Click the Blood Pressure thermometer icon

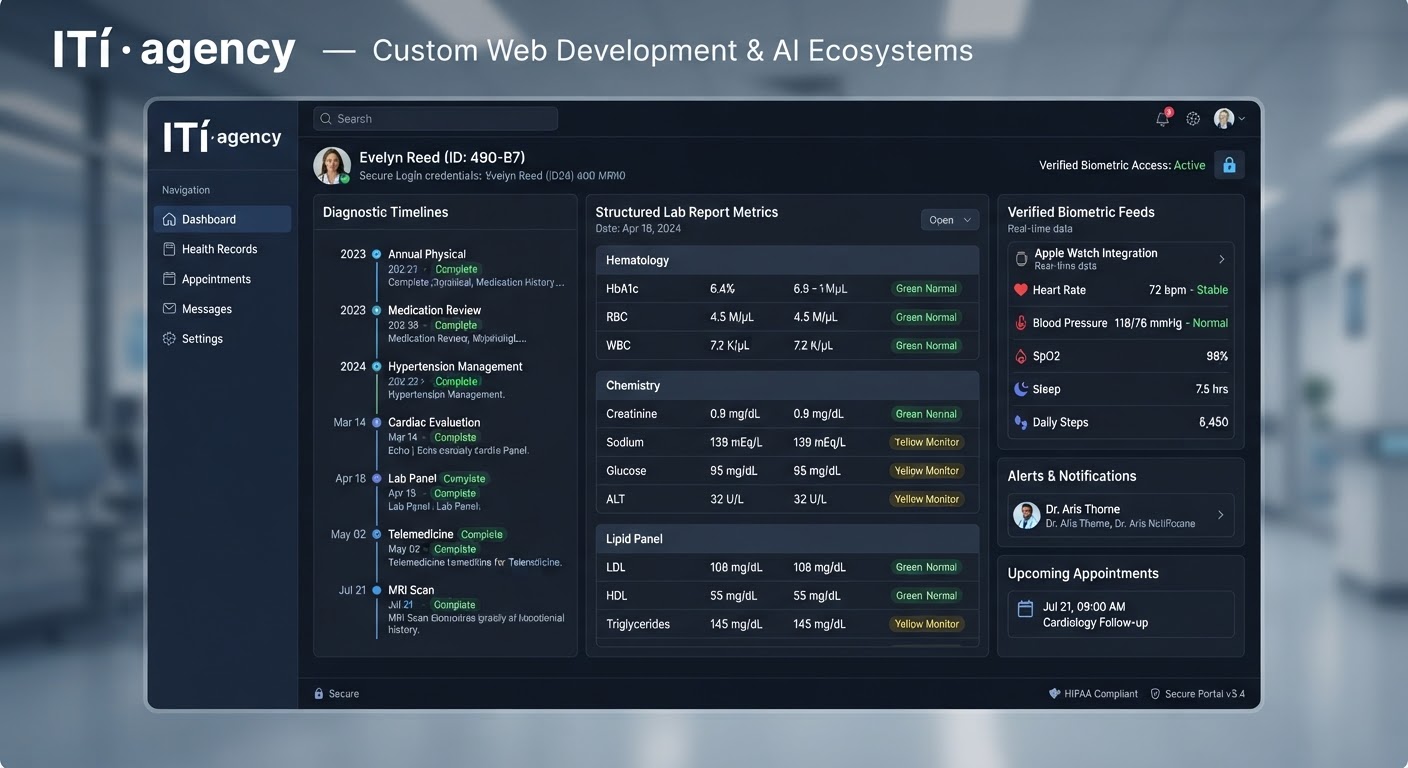(x=1021, y=323)
